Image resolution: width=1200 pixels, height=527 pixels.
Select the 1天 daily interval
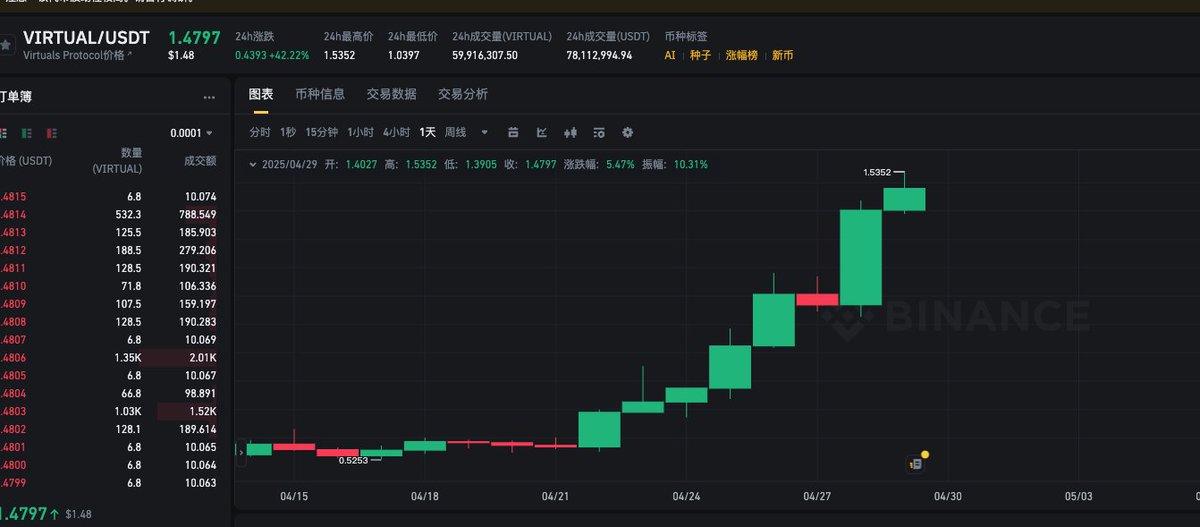(x=427, y=132)
